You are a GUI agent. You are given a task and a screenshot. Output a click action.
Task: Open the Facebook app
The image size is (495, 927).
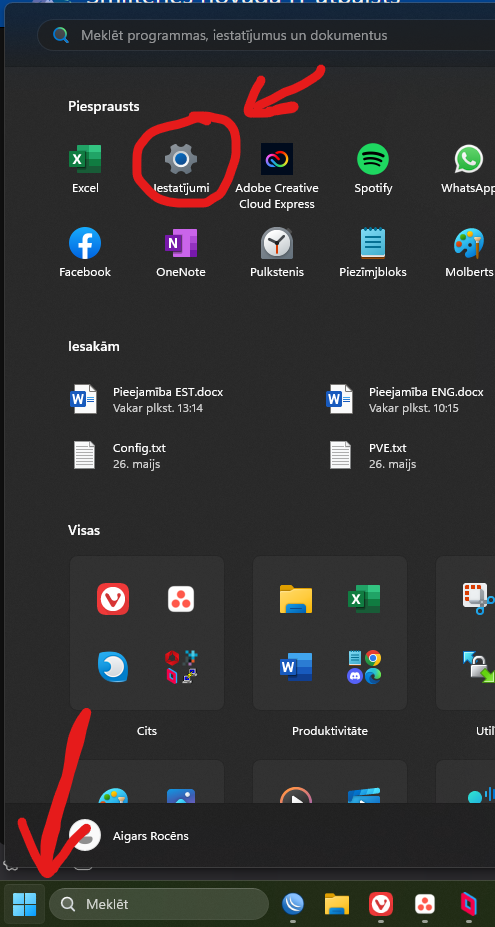(x=85, y=254)
